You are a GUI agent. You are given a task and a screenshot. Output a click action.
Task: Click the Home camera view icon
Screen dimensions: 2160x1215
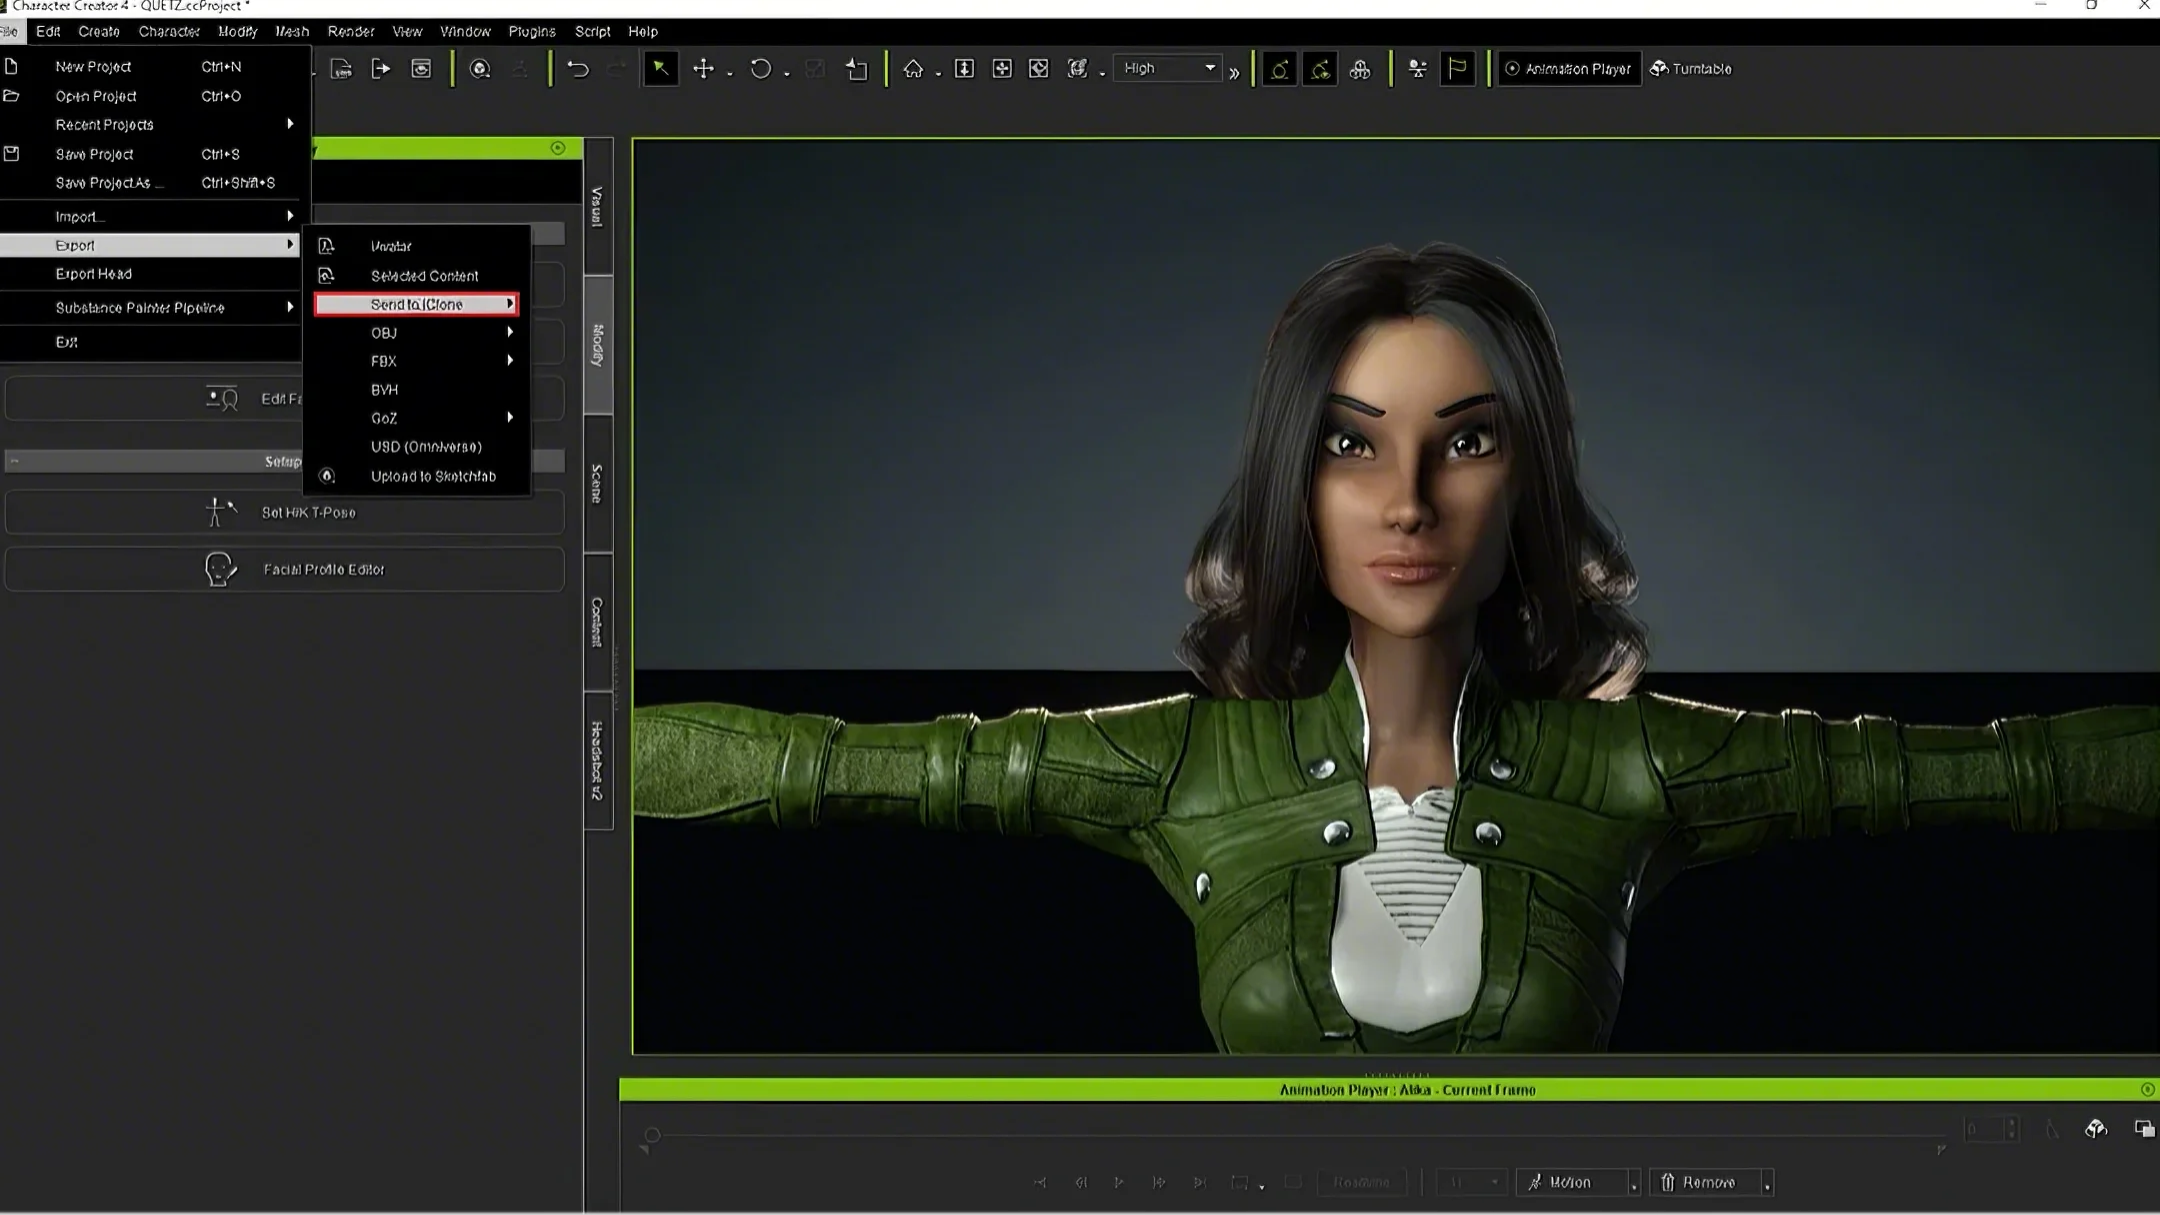(913, 69)
